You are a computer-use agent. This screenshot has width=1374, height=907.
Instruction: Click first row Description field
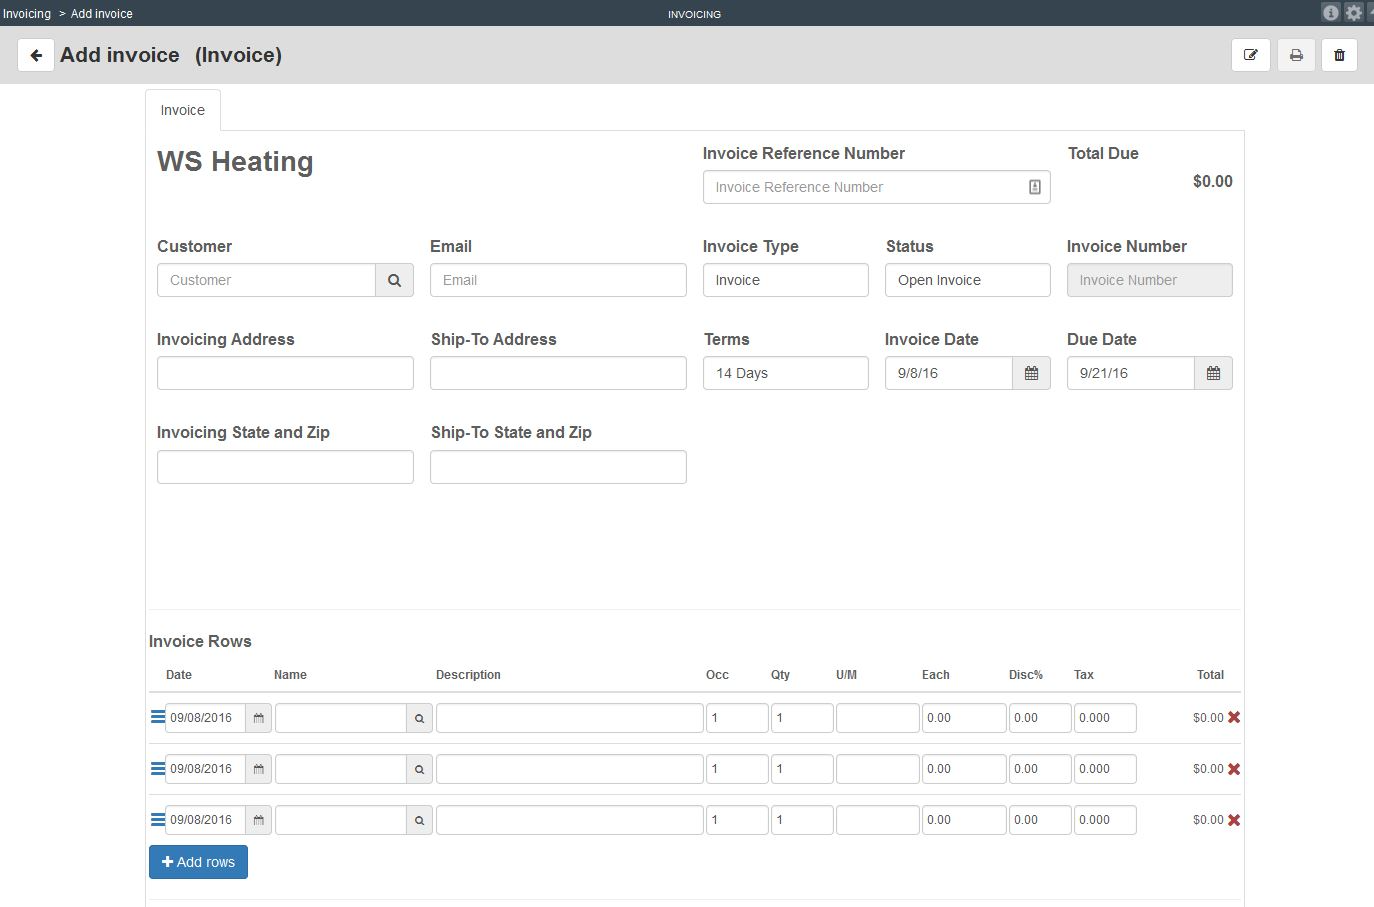coord(570,718)
